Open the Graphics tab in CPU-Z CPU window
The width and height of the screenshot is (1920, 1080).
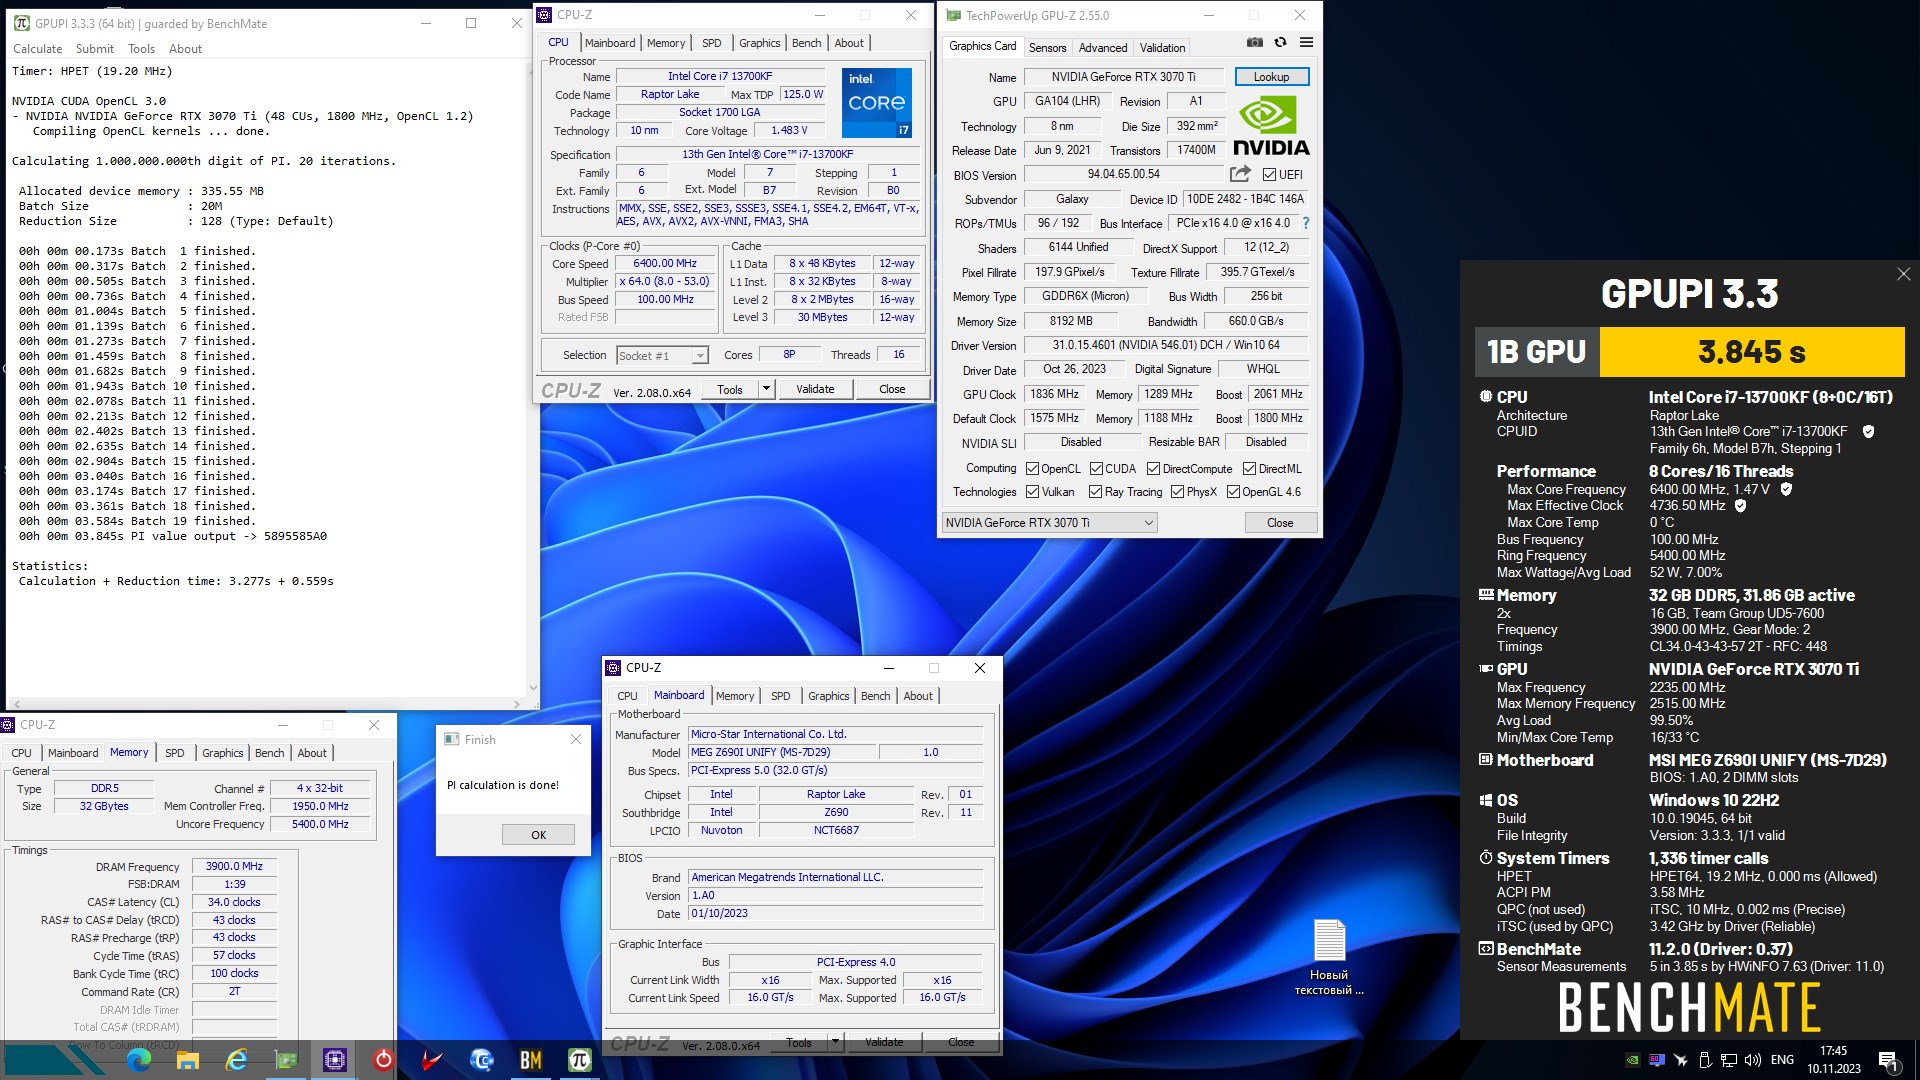tap(759, 43)
